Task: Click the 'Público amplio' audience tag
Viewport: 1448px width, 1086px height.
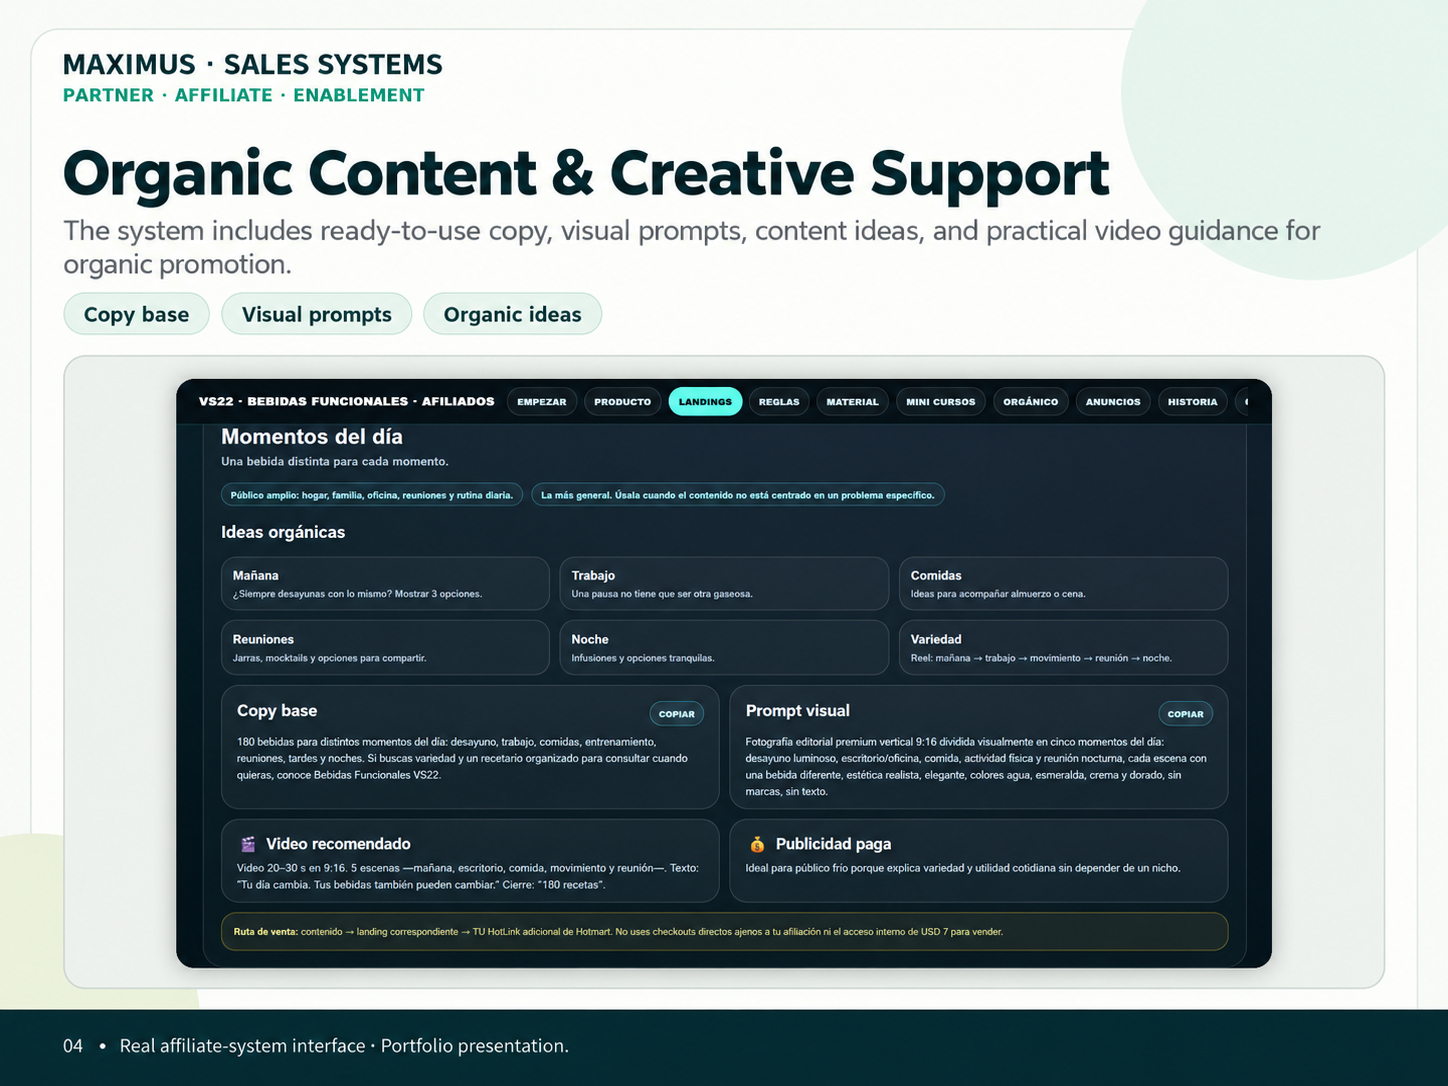Action: pos(372,495)
